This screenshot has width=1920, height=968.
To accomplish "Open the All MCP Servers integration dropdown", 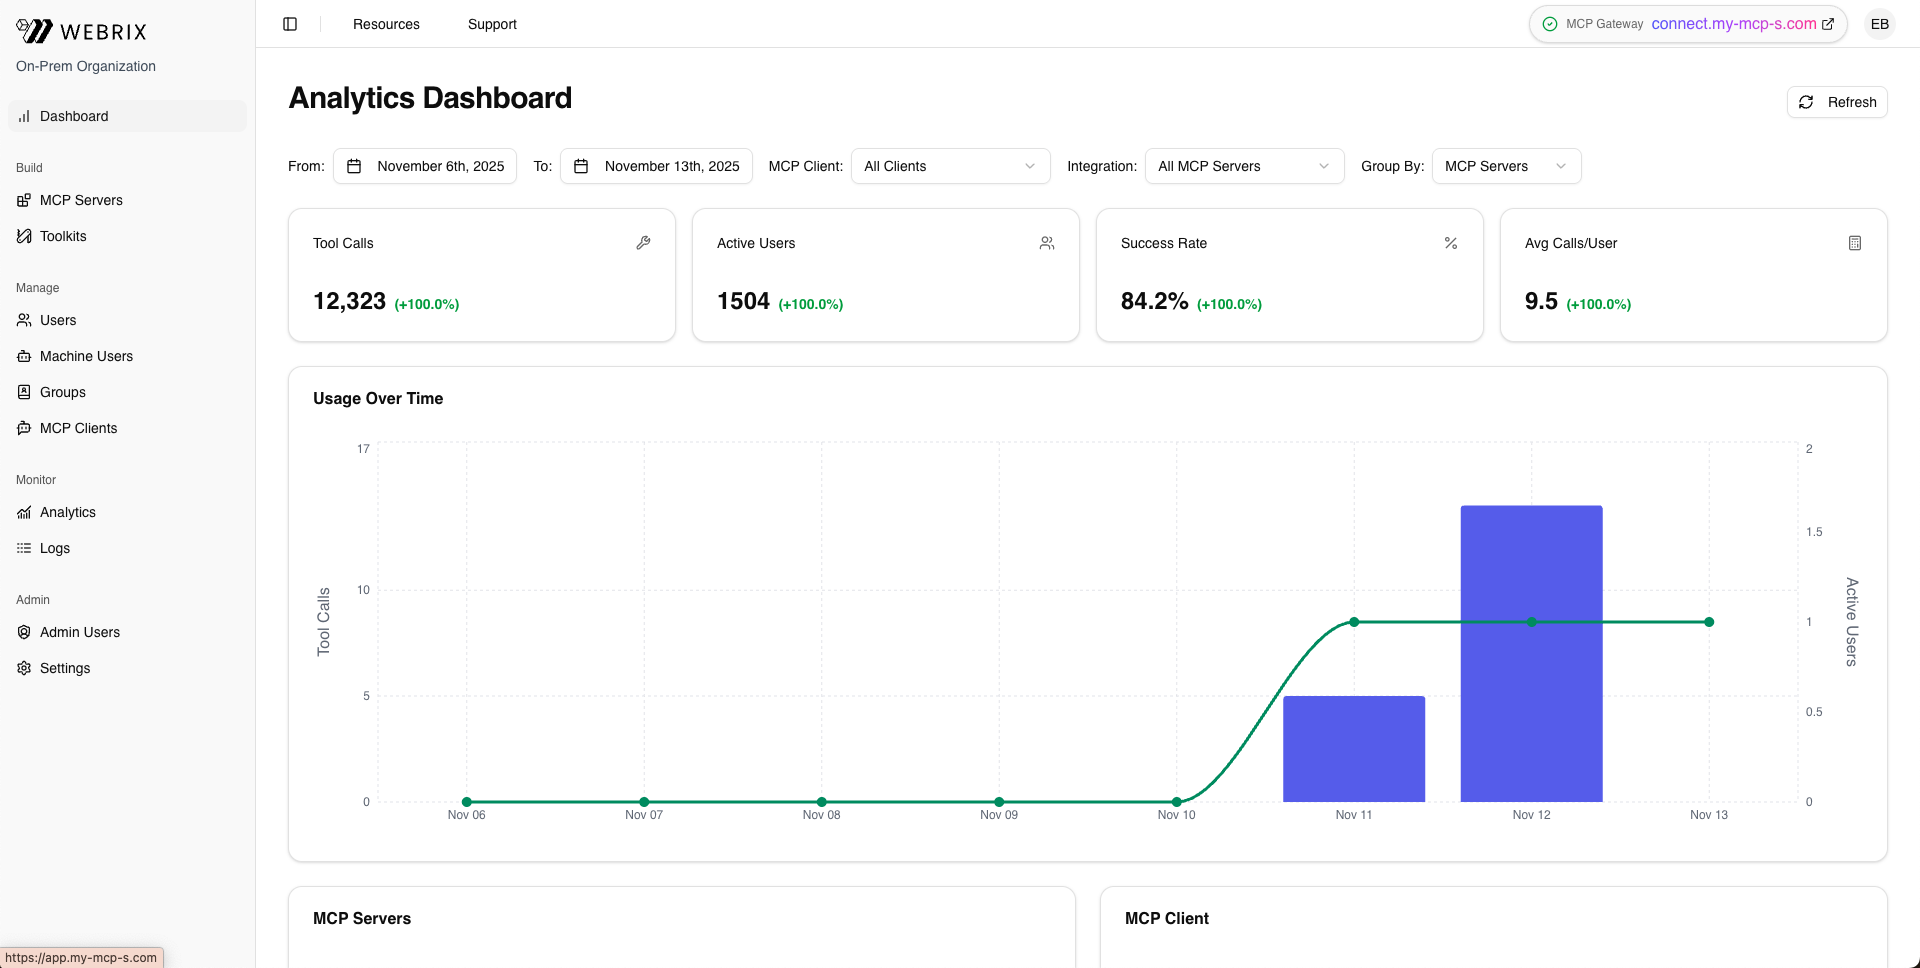I will coord(1244,166).
